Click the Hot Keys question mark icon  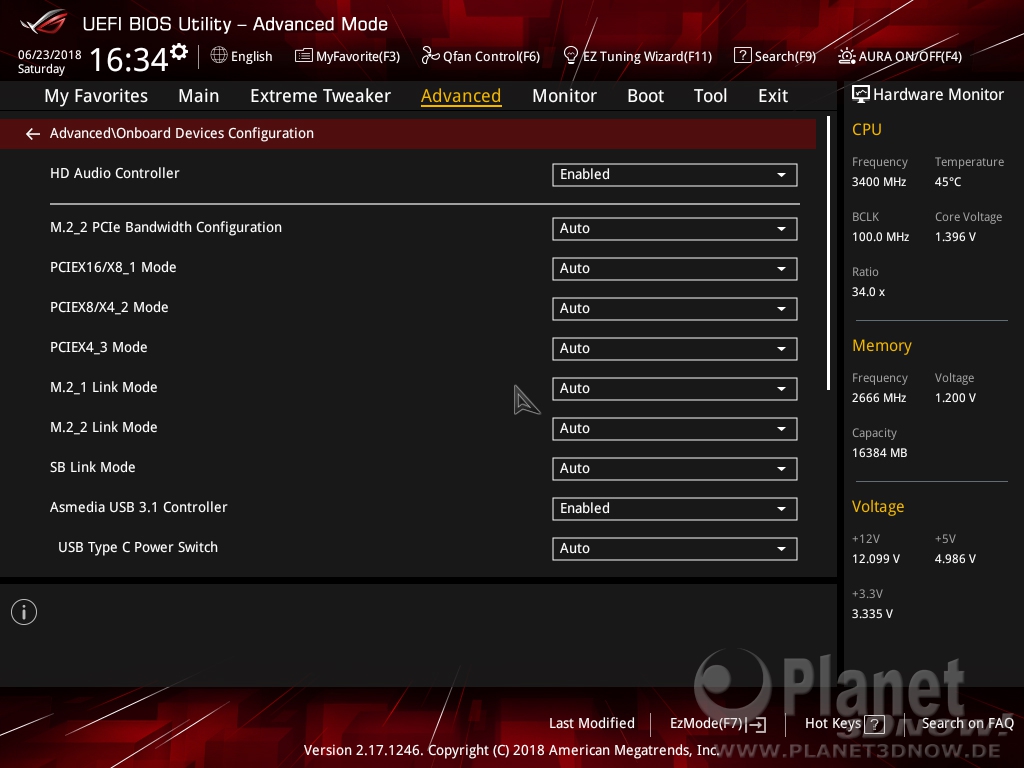coord(874,724)
